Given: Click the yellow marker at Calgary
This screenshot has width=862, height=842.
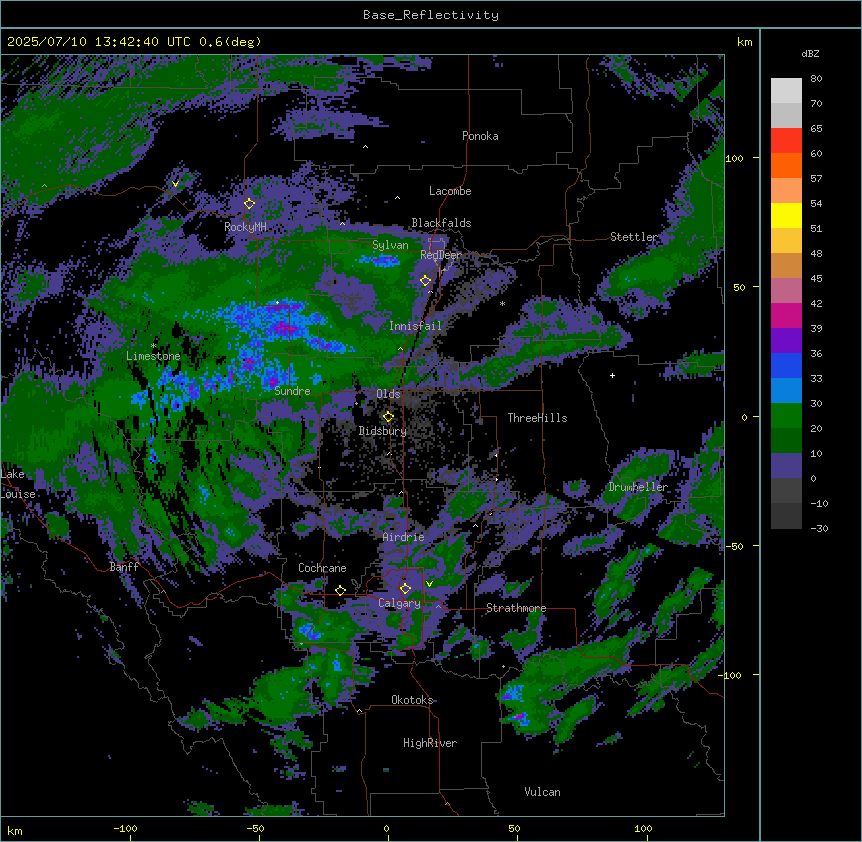Looking at the screenshot, I should point(405,589).
